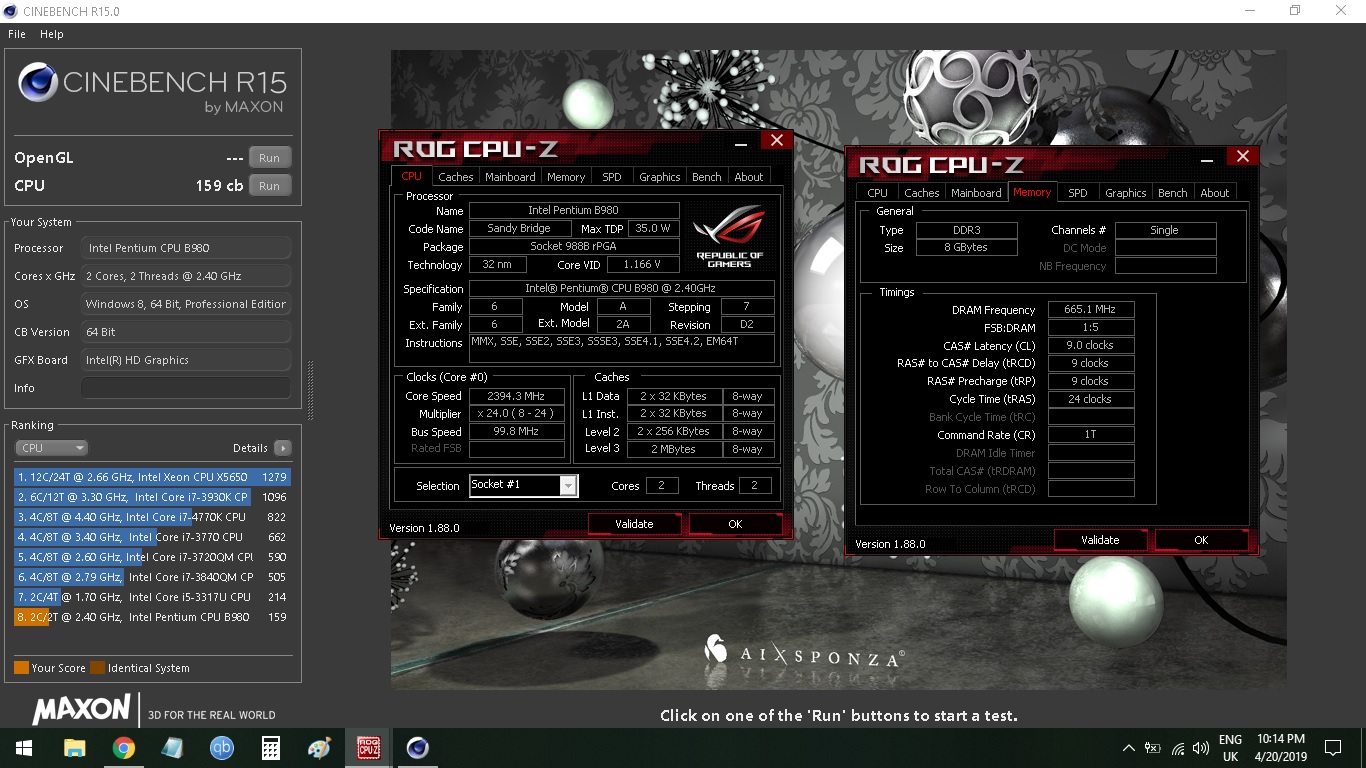Switch to Graphics tab in left CPU-Z window
The image size is (1366, 768).
point(660,177)
